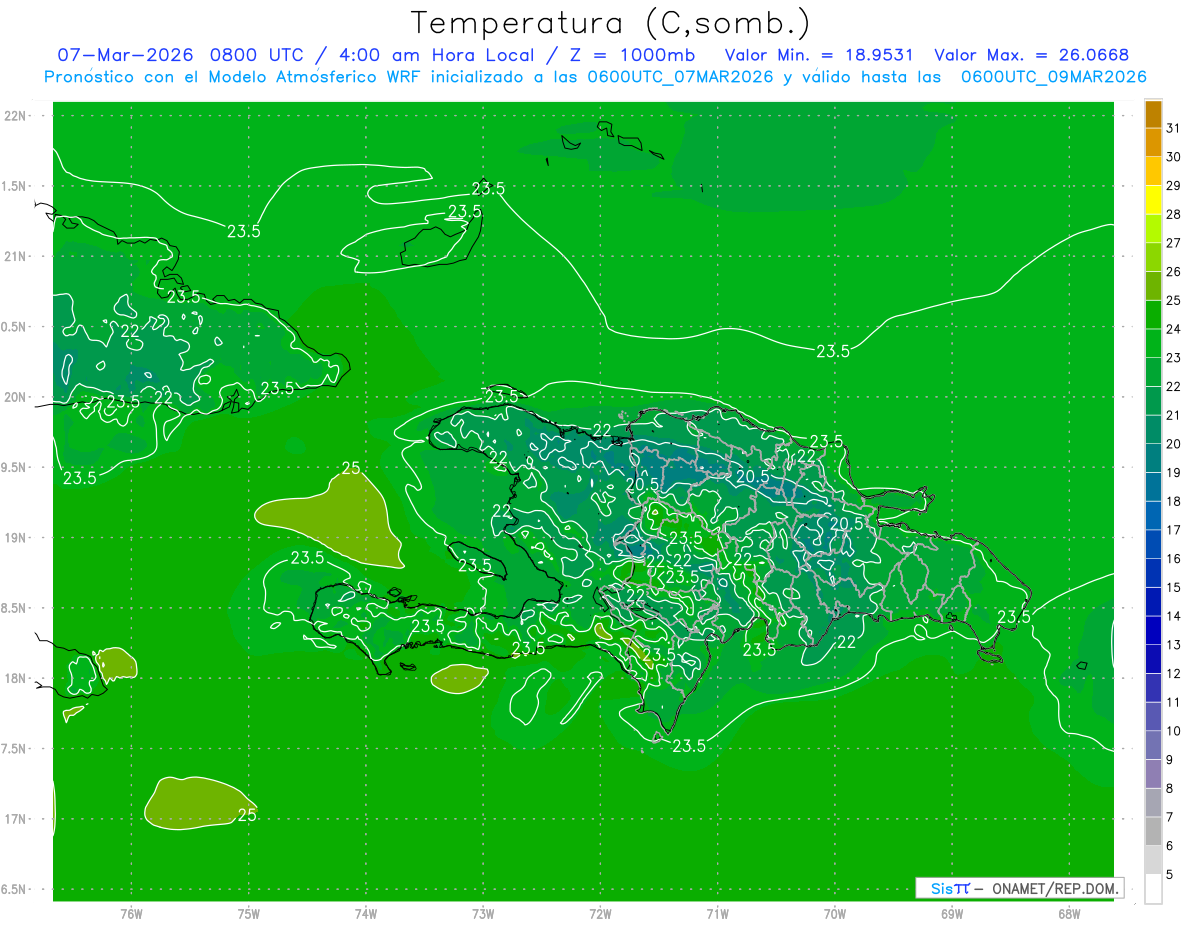
Task: Click the '19N' latitude axis label
Action: tap(17, 538)
